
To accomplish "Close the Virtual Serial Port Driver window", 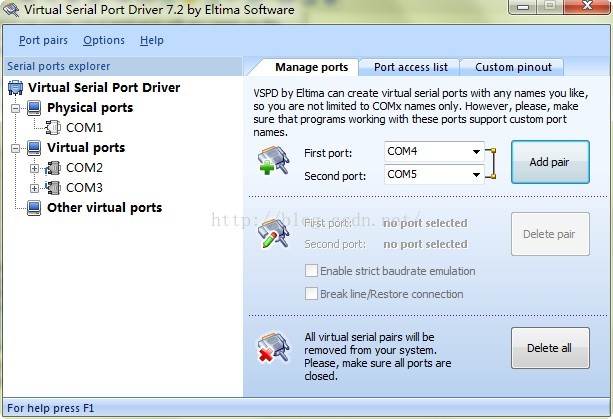I will [x=588, y=6].
